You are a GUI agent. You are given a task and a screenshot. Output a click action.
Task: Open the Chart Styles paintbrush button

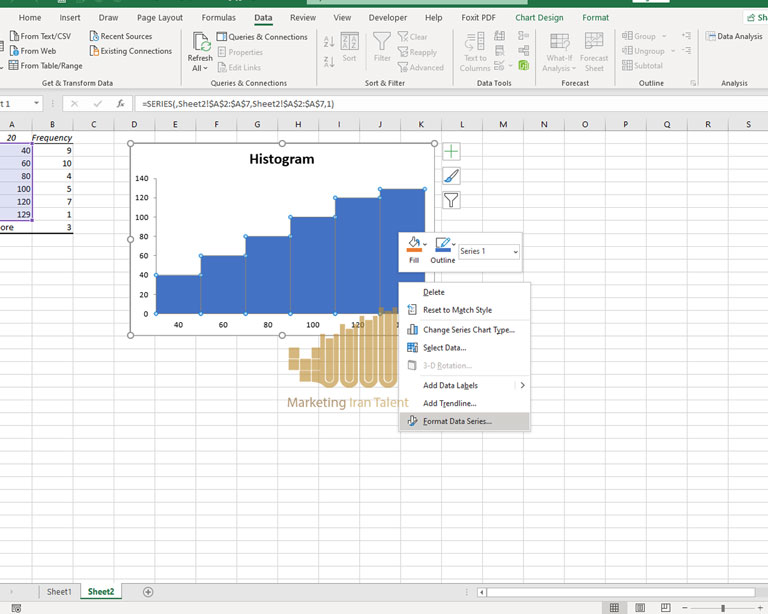point(451,176)
